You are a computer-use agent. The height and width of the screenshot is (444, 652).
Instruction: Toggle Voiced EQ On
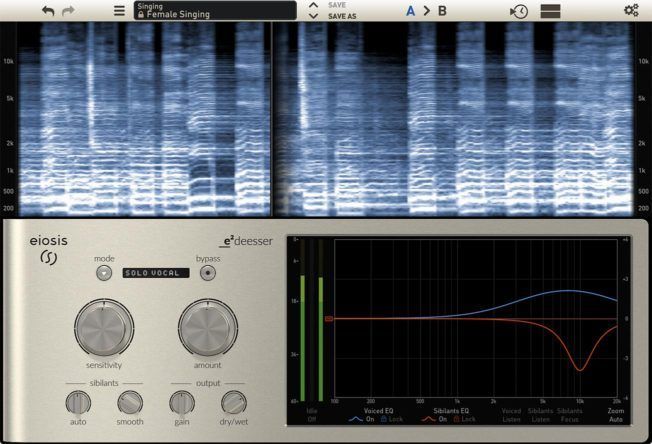tap(370, 419)
